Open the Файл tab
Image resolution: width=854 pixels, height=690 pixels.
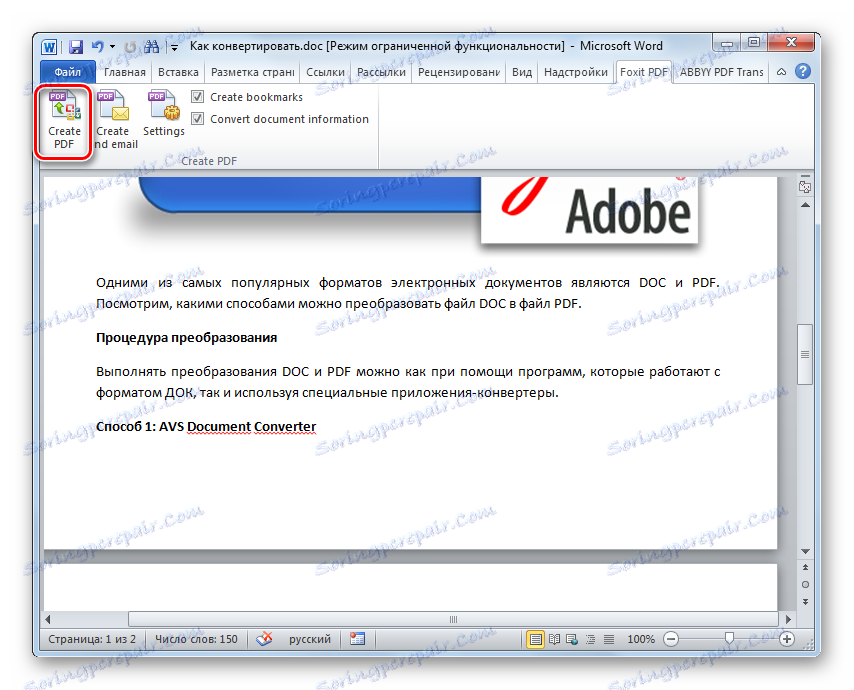(x=68, y=72)
